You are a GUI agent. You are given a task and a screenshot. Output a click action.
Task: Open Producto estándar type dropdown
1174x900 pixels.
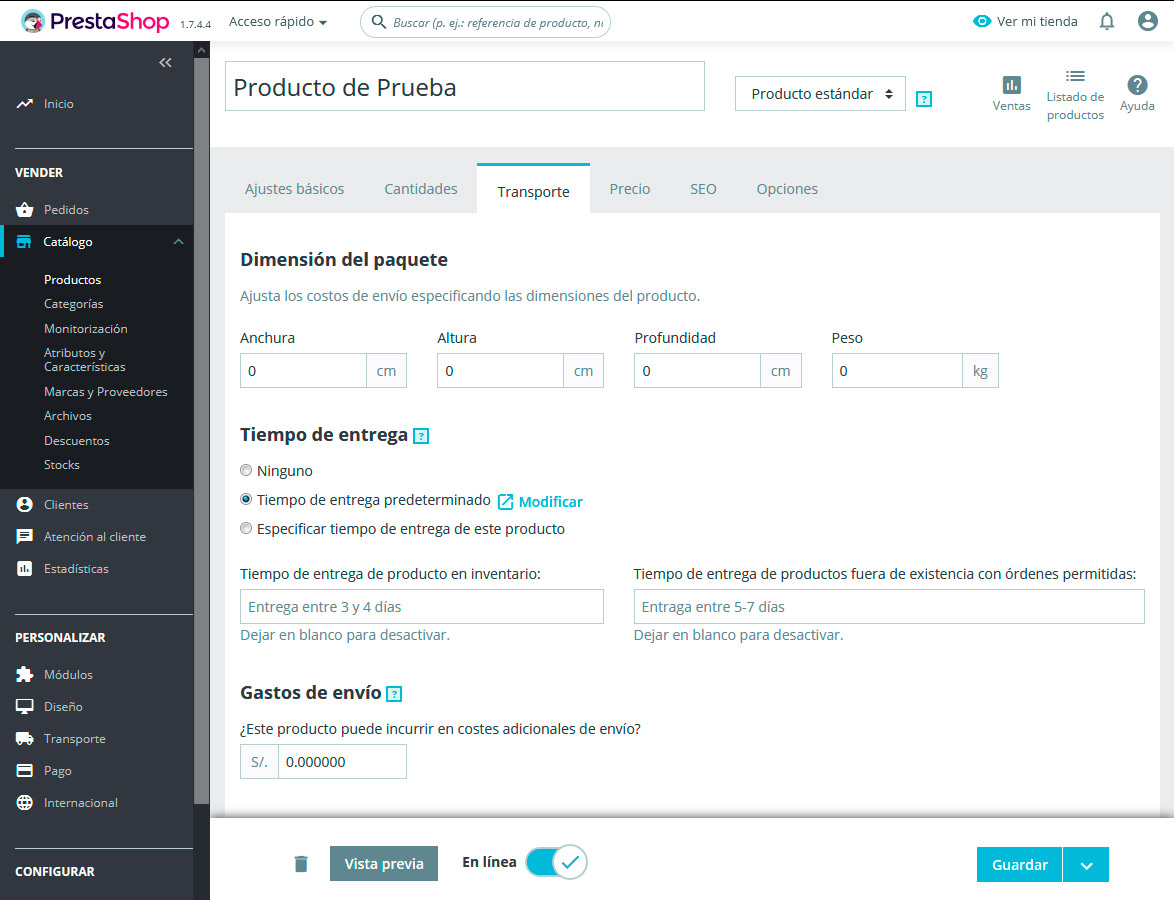(x=820, y=94)
